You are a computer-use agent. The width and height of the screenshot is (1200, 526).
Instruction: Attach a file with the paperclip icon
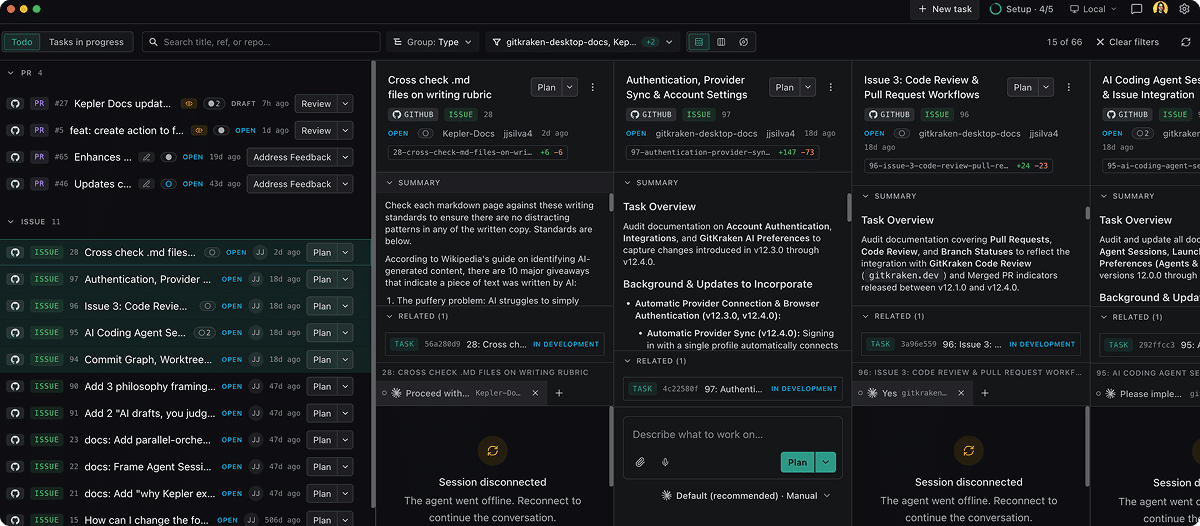coord(640,462)
